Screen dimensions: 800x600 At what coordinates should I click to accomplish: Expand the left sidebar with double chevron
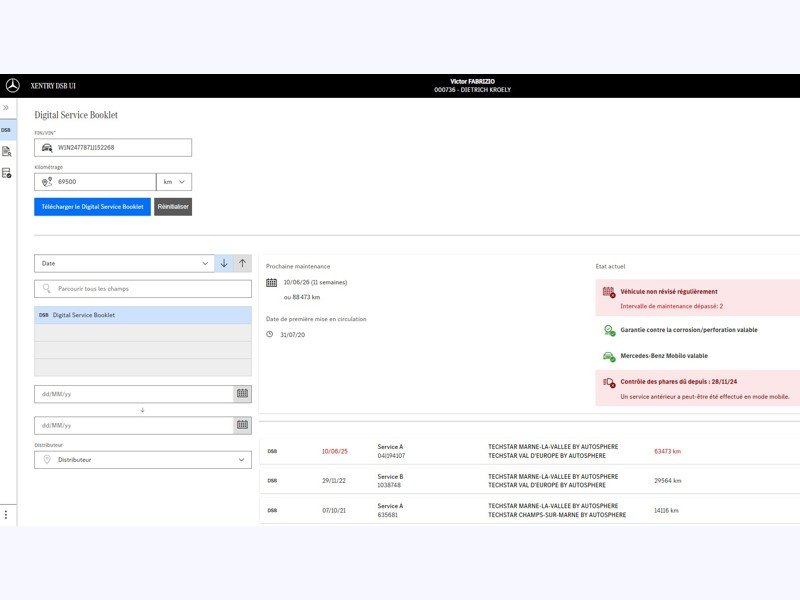tap(6, 107)
